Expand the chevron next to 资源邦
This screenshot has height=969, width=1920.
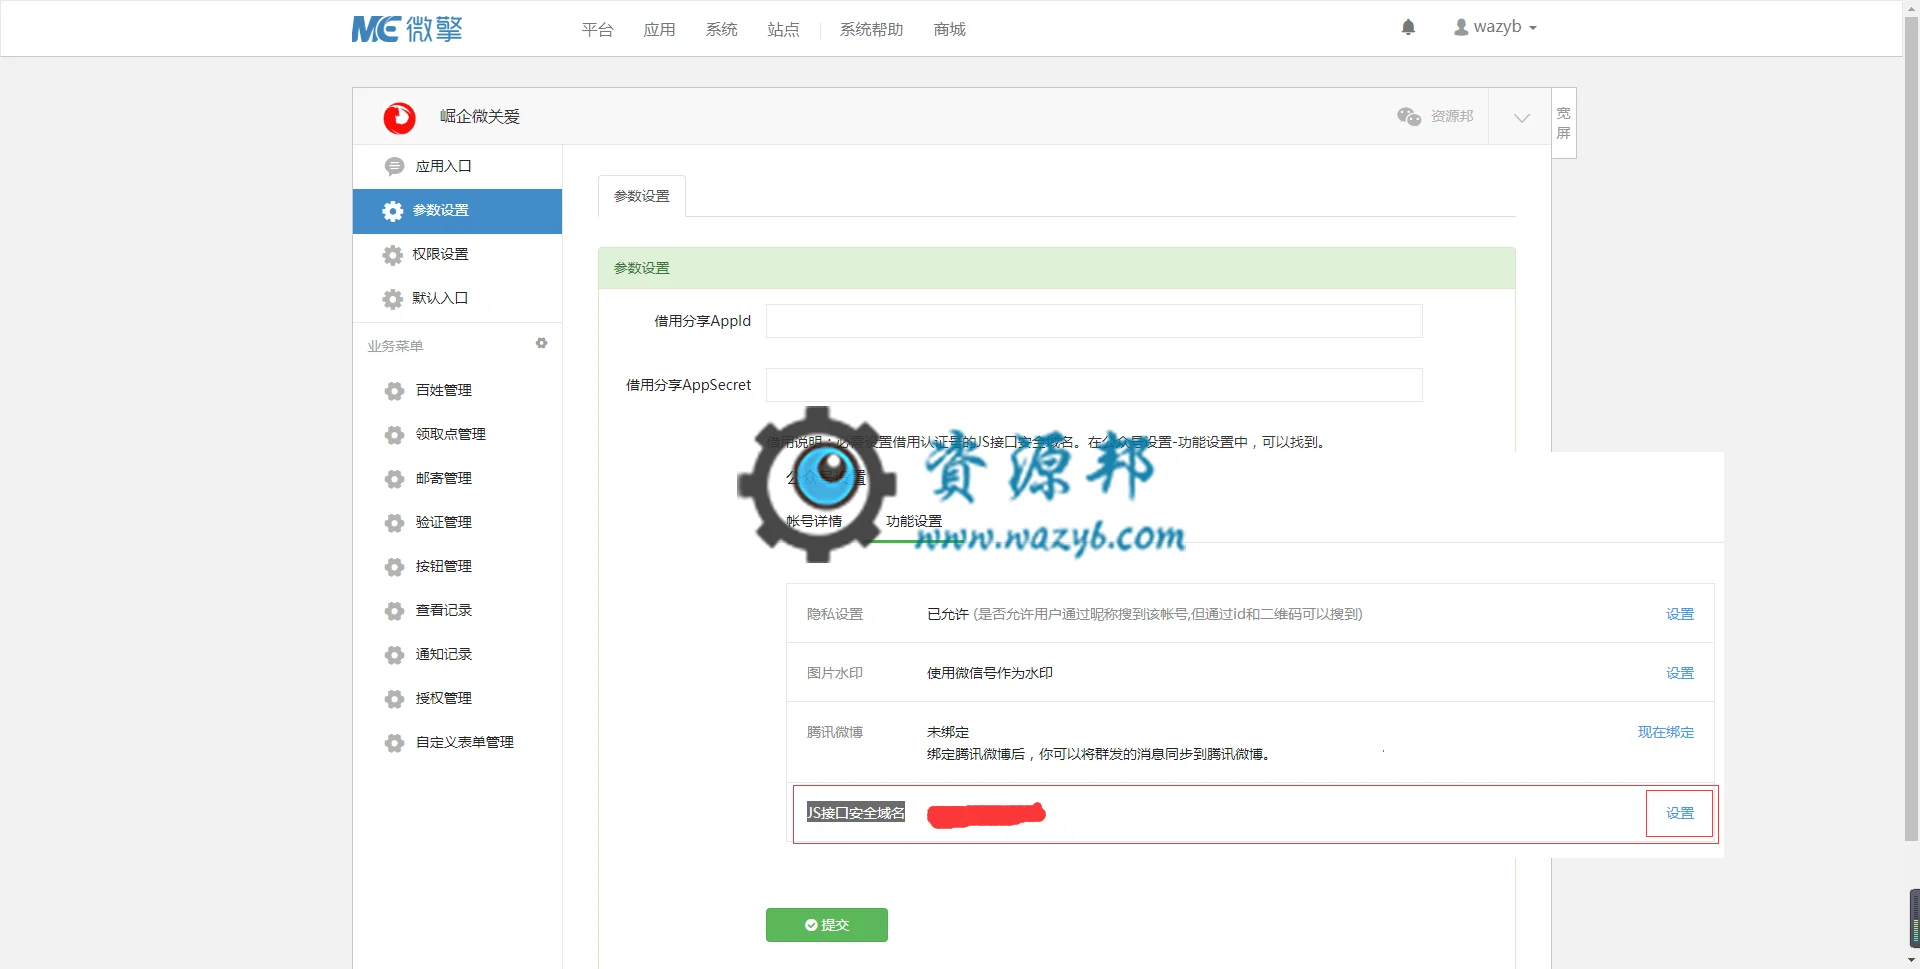click(1521, 118)
